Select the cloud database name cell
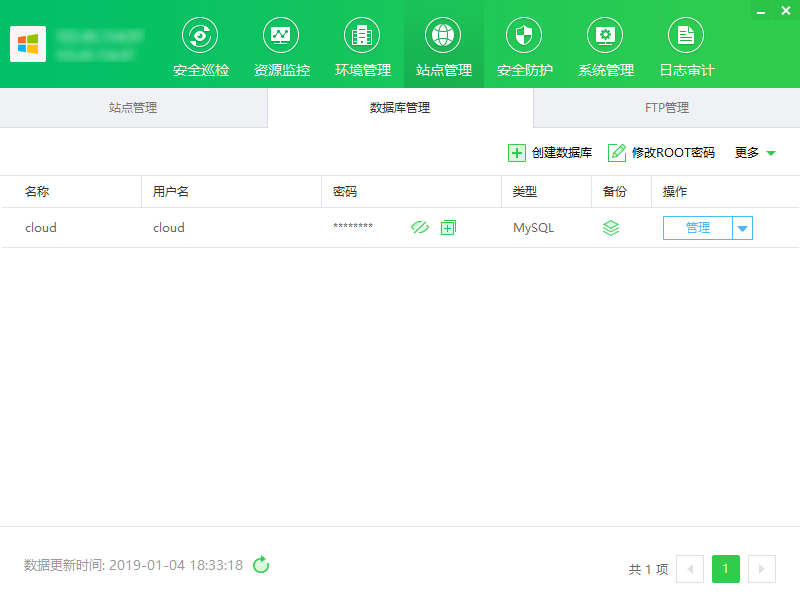The width and height of the screenshot is (800, 600). (41, 228)
